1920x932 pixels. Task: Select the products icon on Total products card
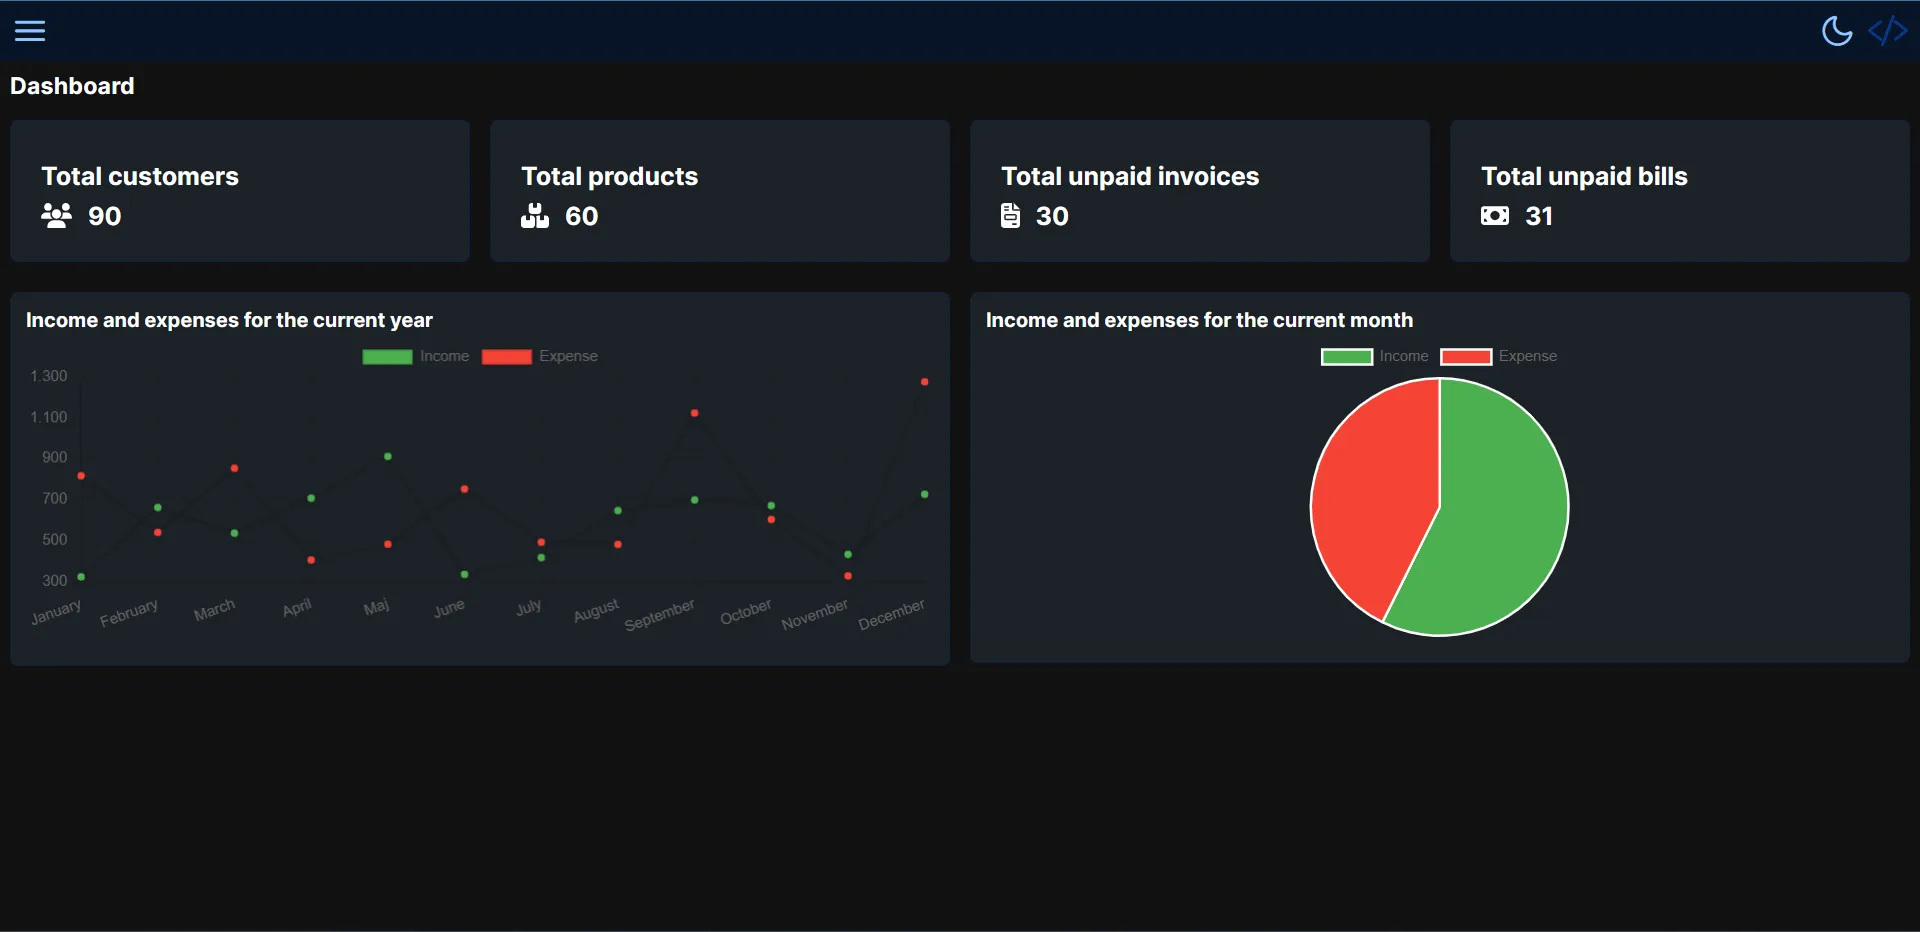[536, 217]
